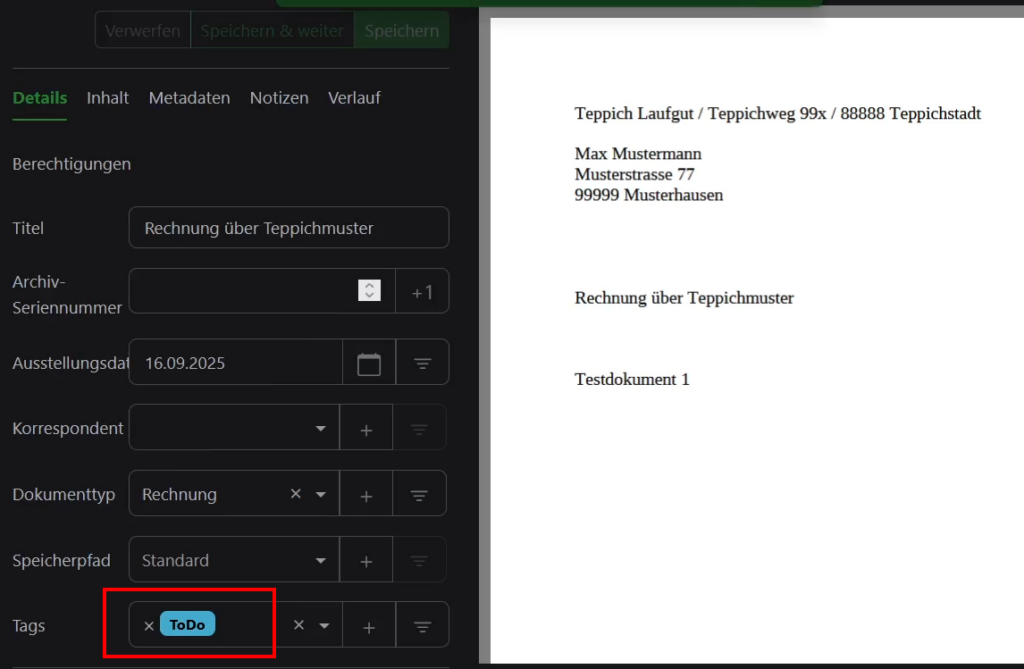Filter by Speicherpfad icon

419,561
